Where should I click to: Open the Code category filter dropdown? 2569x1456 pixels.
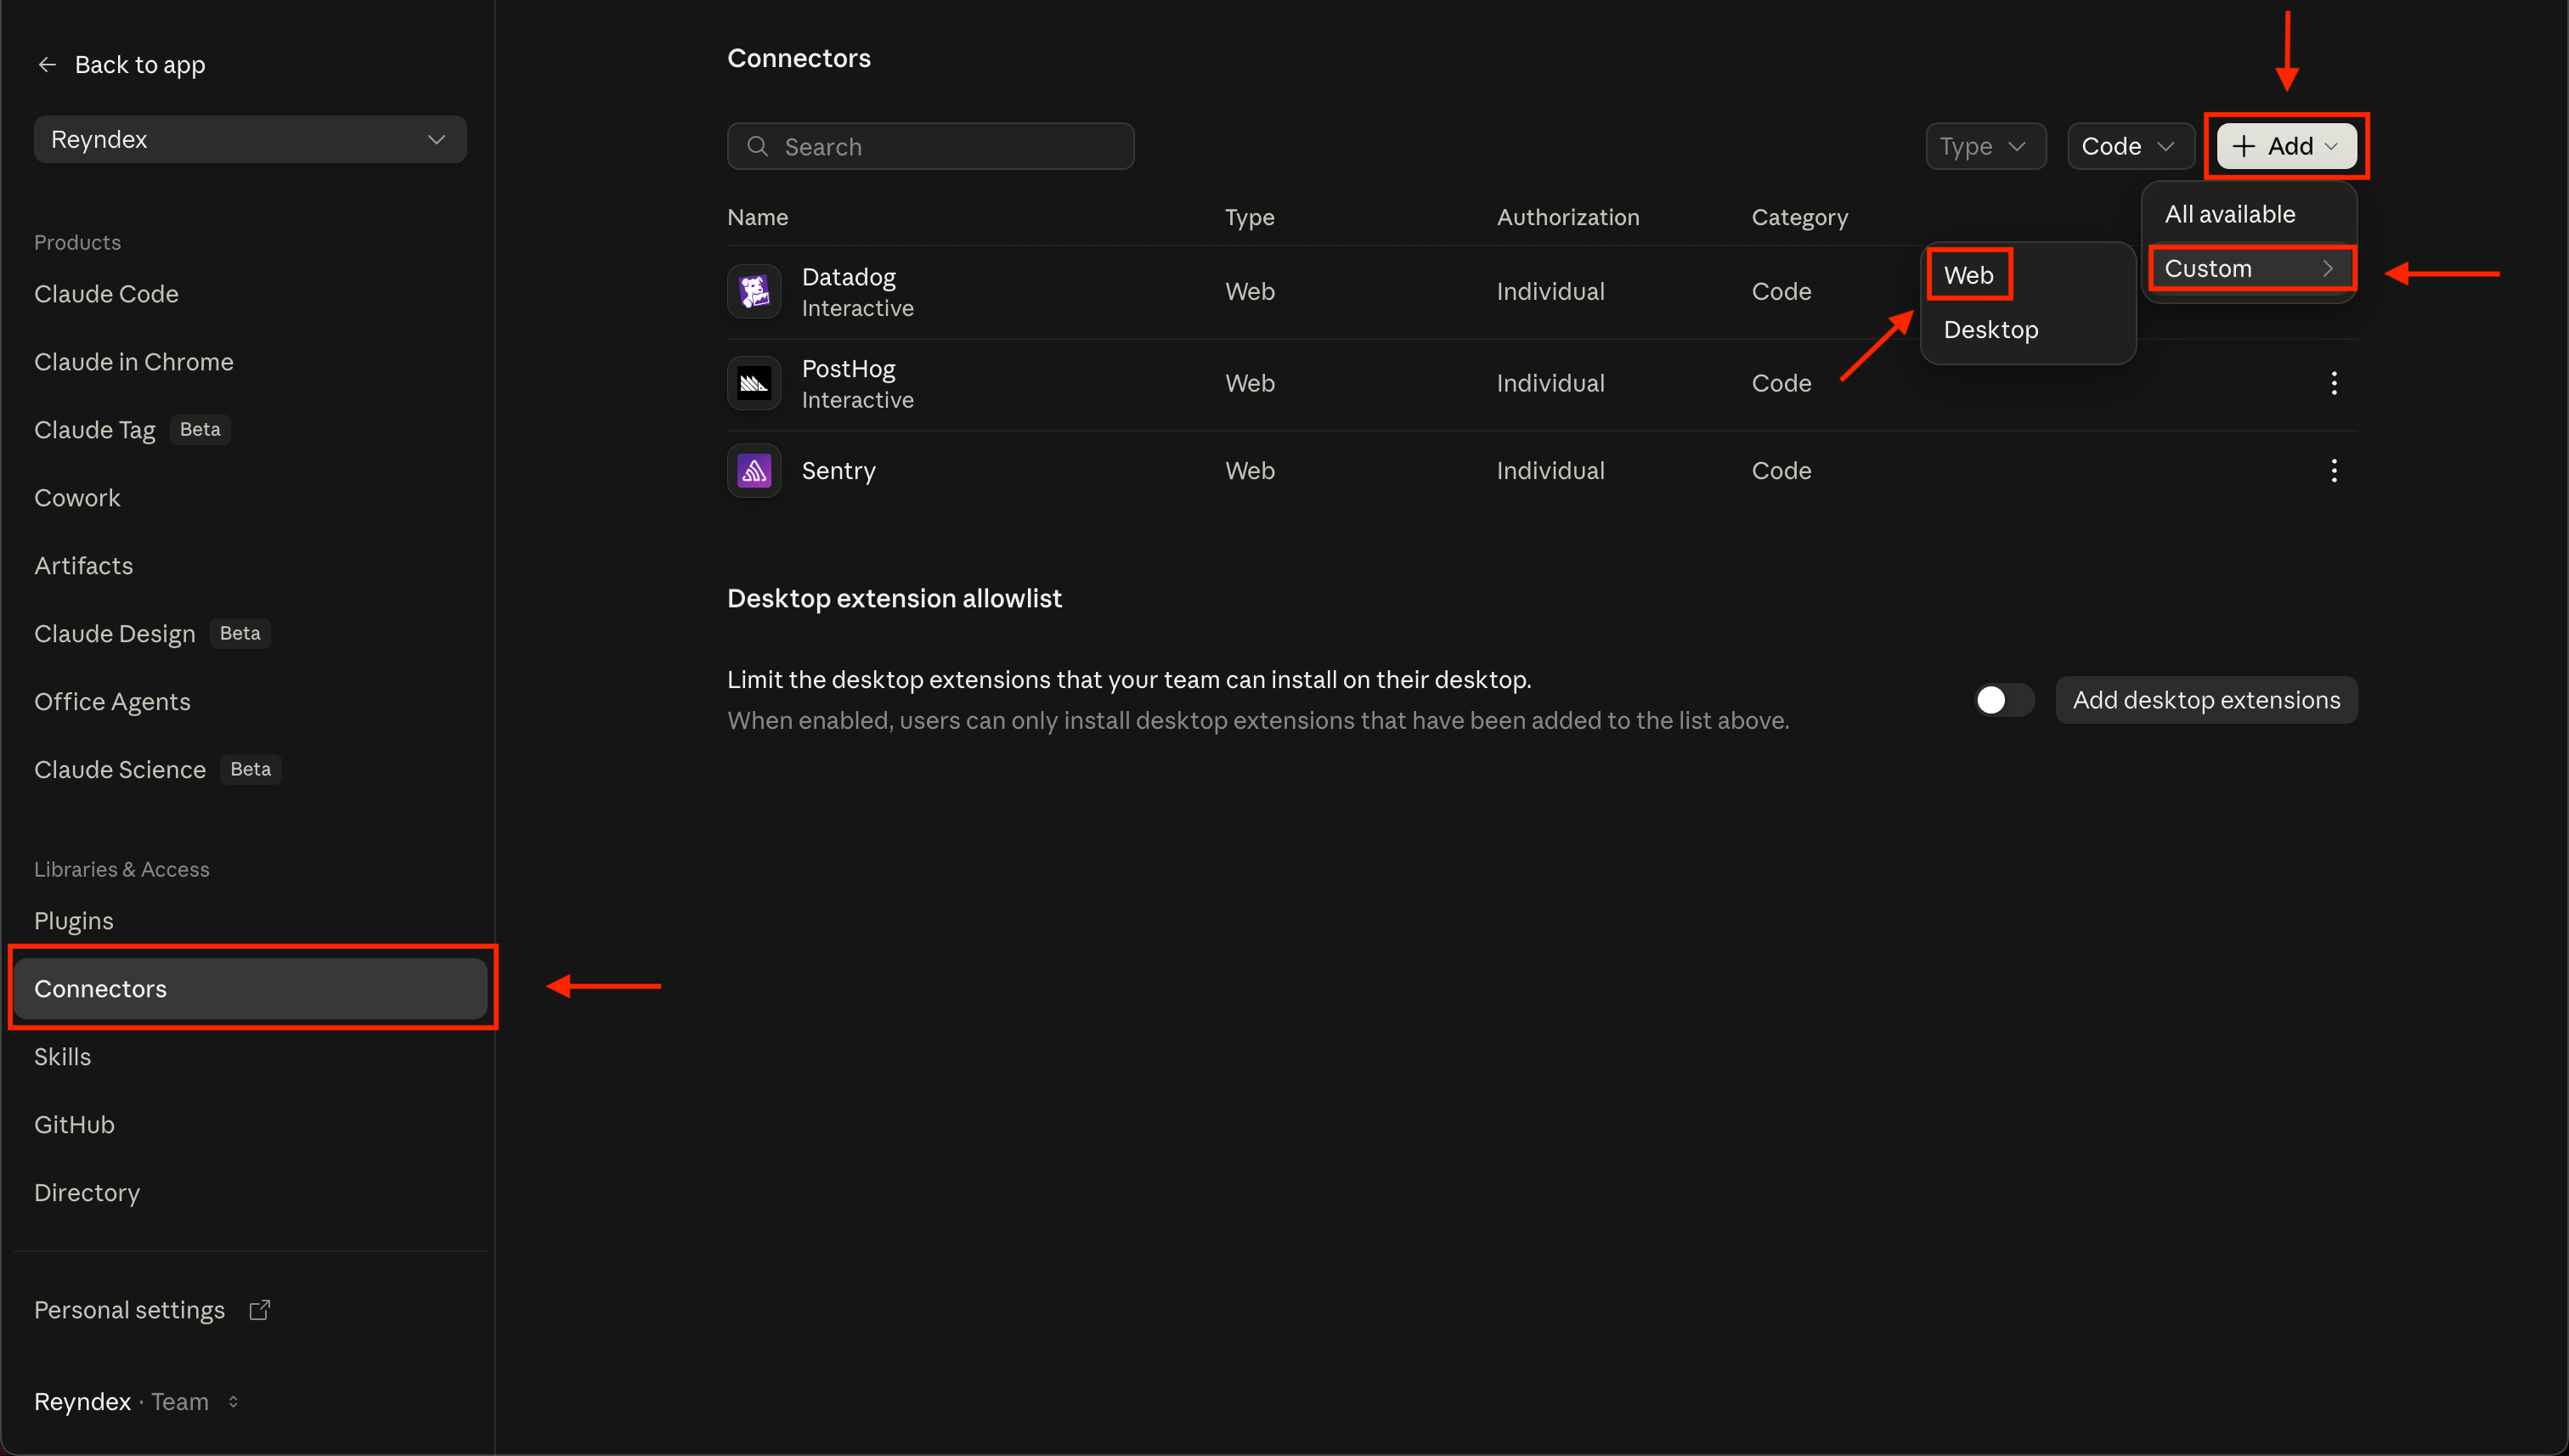[2129, 147]
